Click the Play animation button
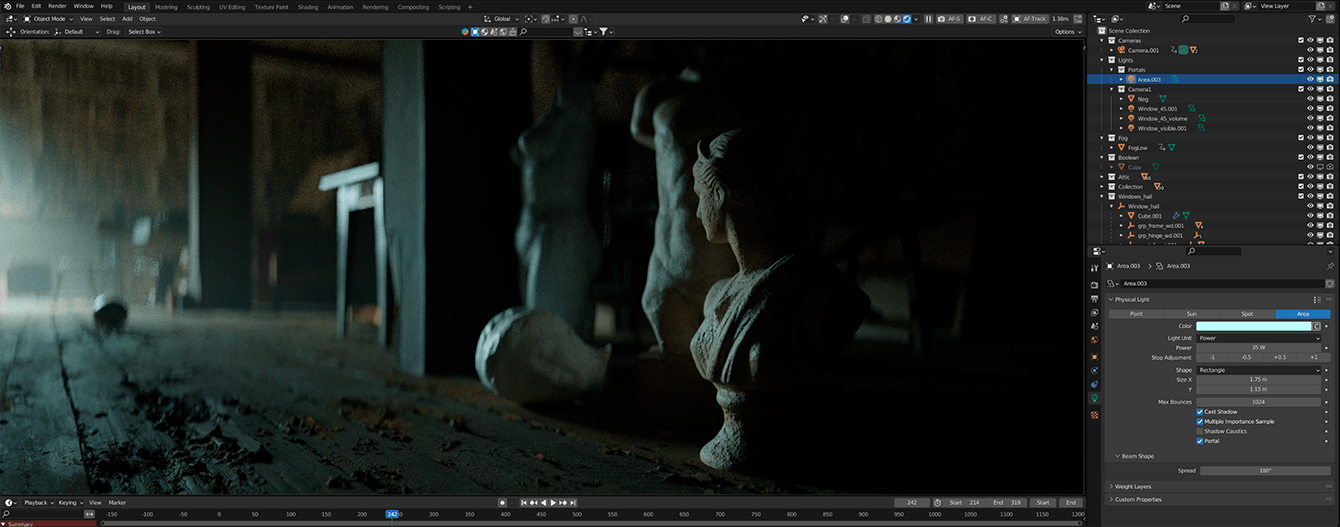This screenshot has width=1340, height=527. coord(553,502)
